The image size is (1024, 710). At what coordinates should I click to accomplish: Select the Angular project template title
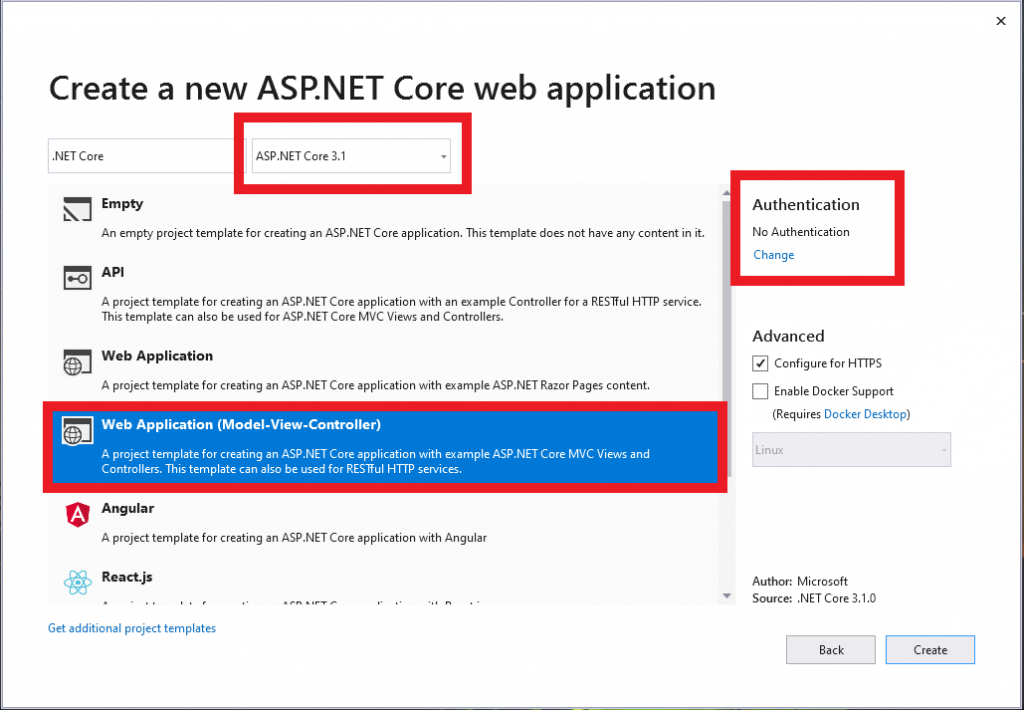(x=127, y=508)
